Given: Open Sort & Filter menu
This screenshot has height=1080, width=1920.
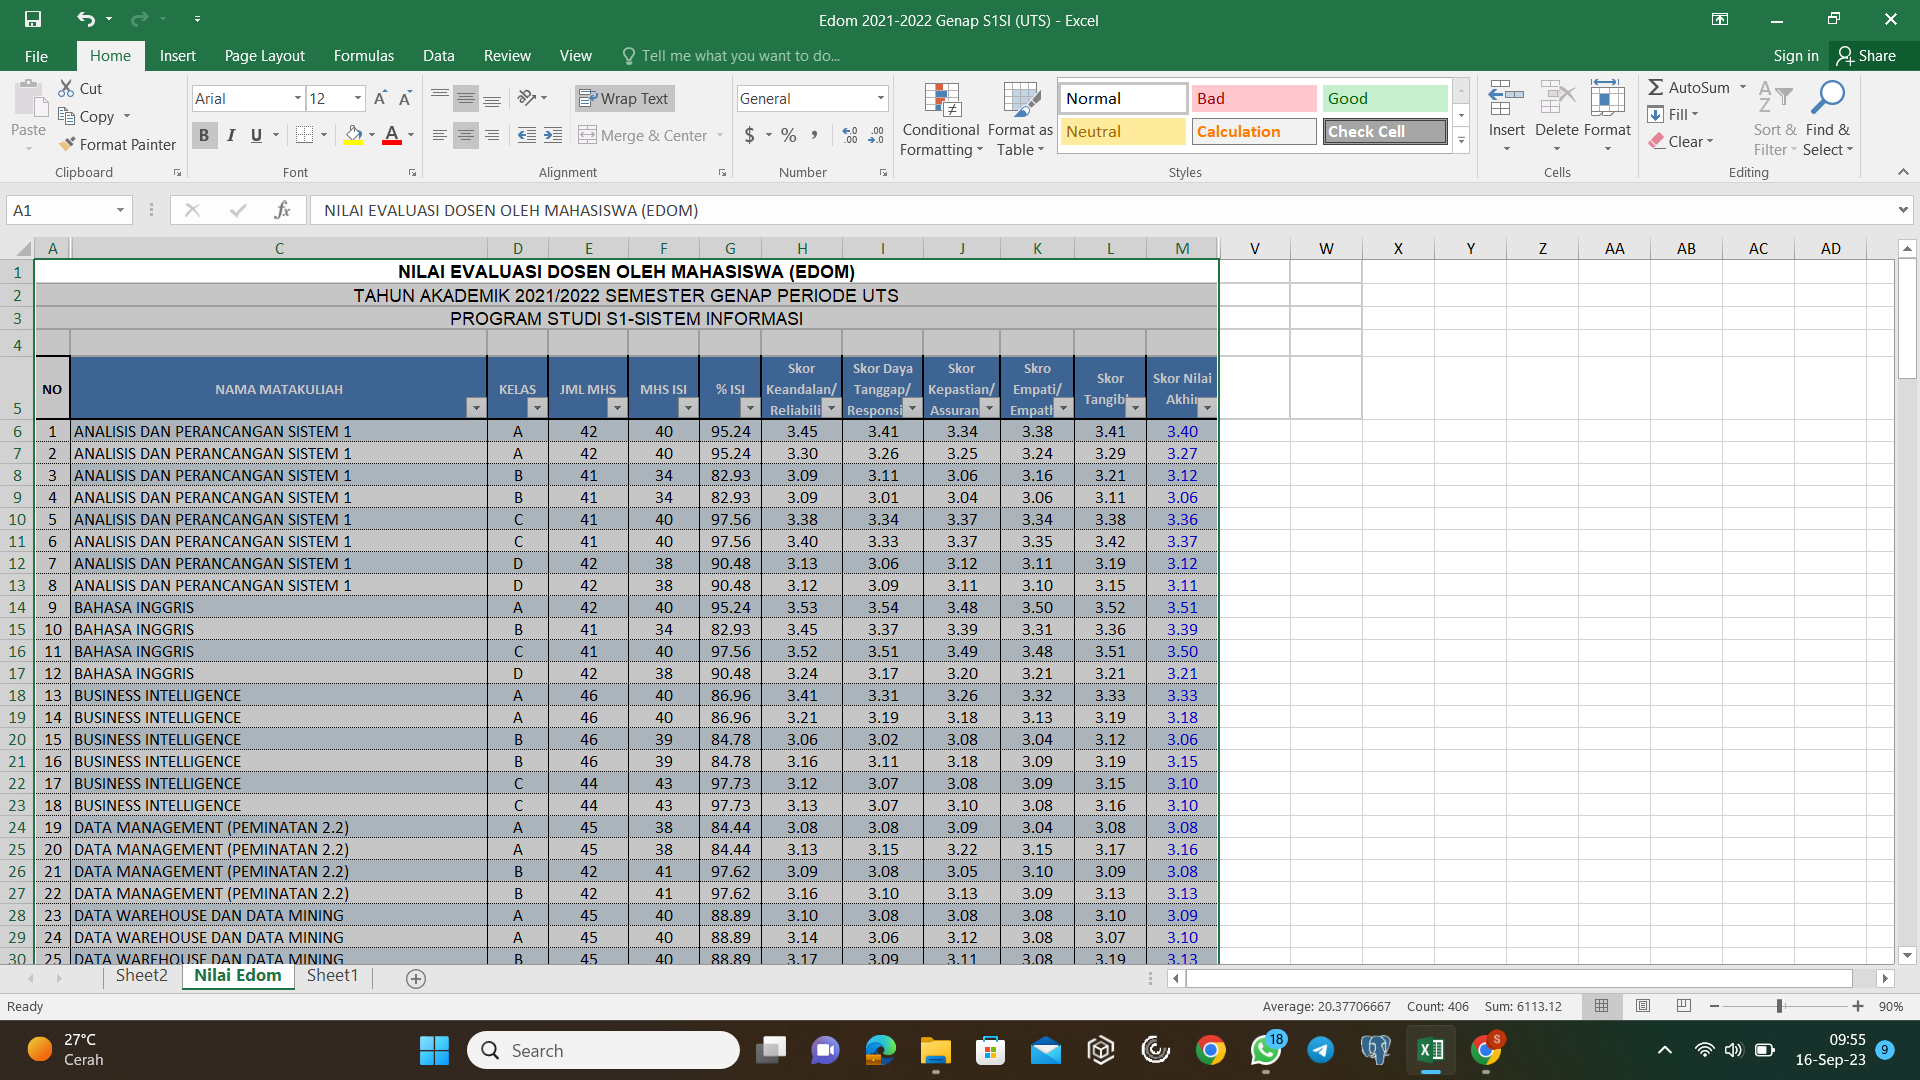Looking at the screenshot, I should pyautogui.click(x=1775, y=118).
